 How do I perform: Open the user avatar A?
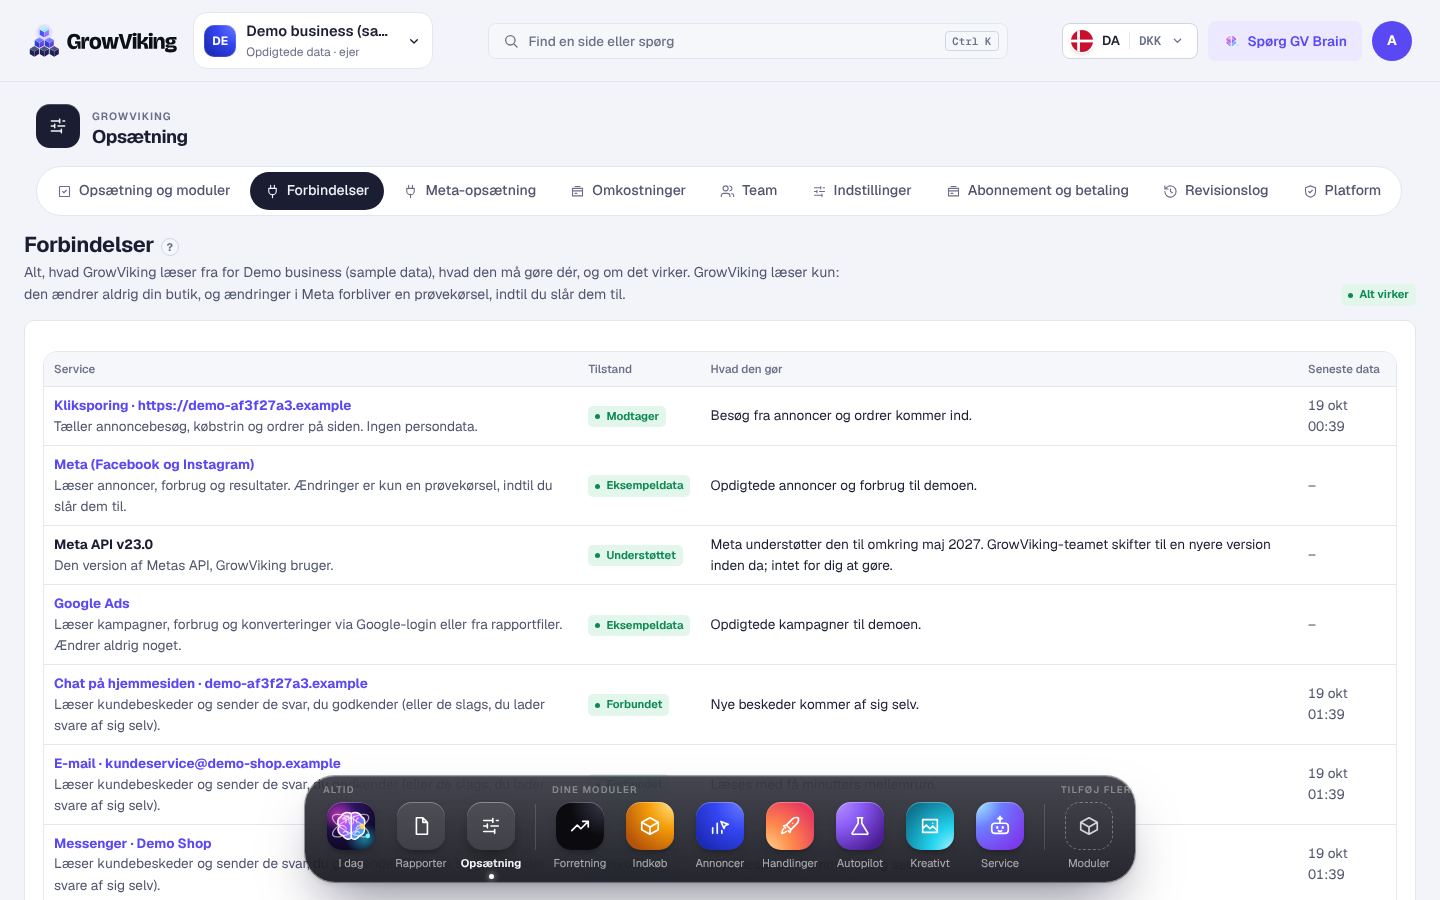point(1392,41)
